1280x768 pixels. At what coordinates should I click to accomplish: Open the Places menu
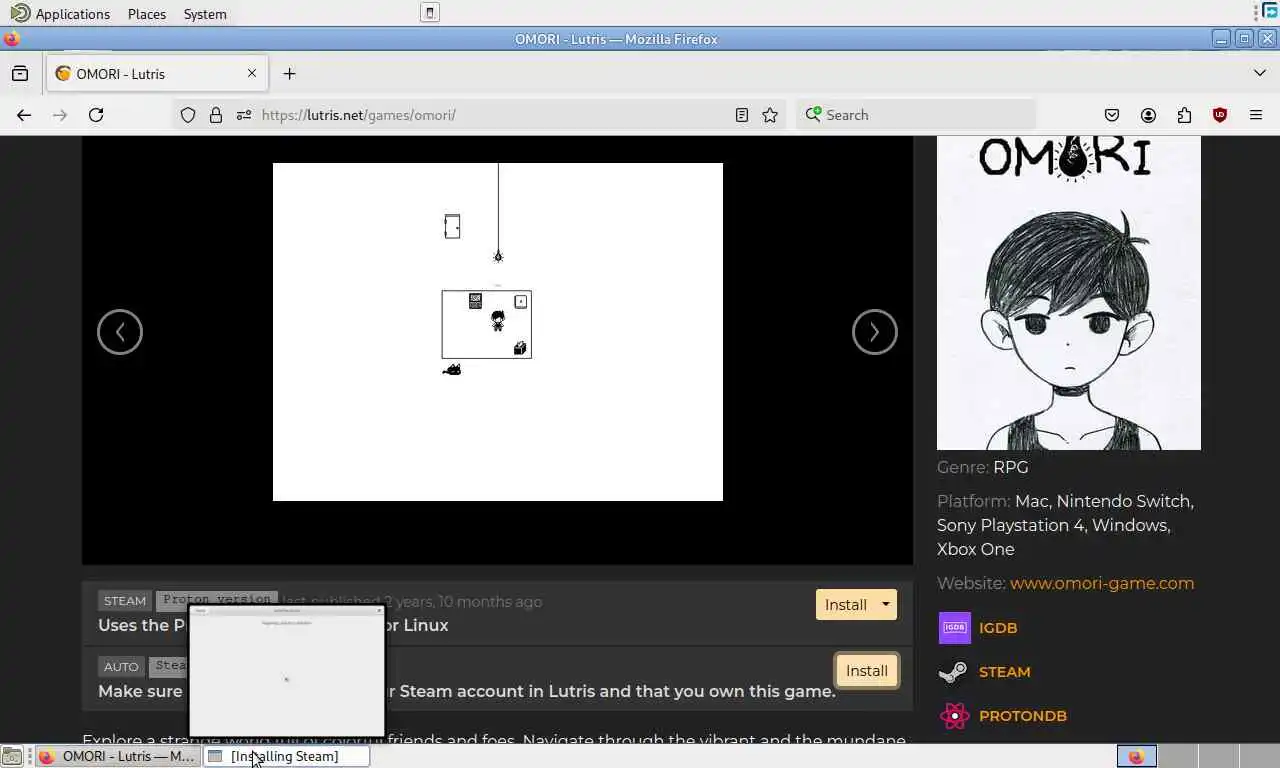tap(147, 14)
